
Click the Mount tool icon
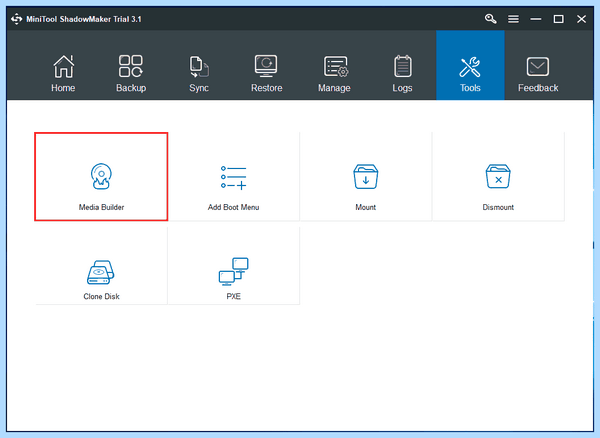[x=365, y=177]
